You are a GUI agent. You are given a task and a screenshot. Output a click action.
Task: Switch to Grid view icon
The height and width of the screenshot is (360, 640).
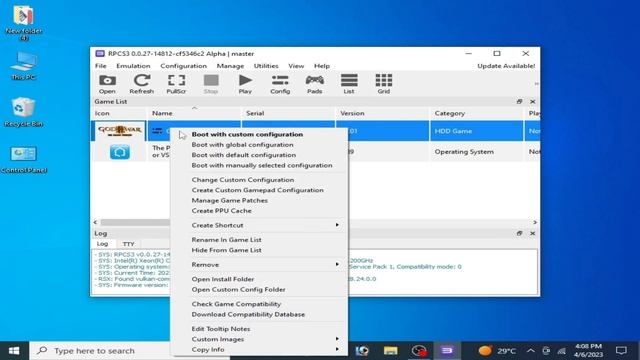384,84
